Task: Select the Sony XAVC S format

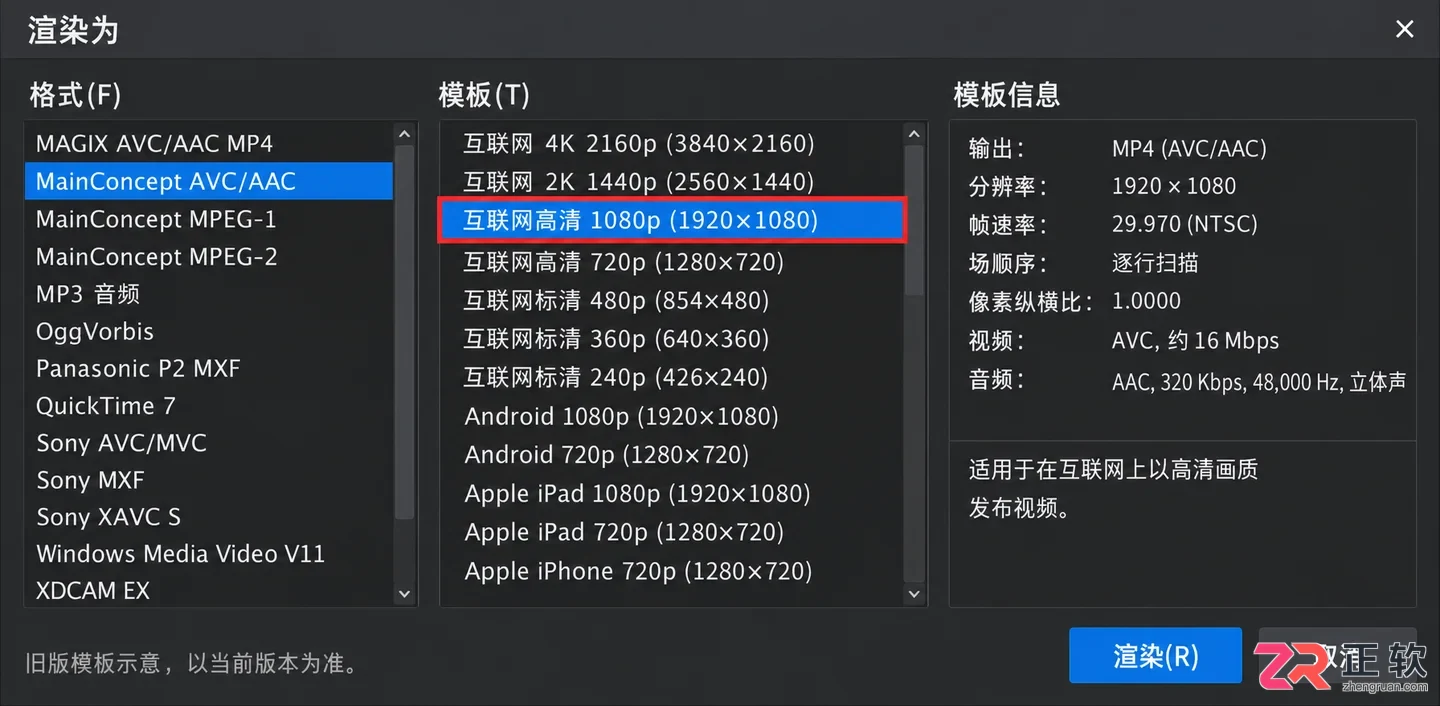Action: click(209, 517)
